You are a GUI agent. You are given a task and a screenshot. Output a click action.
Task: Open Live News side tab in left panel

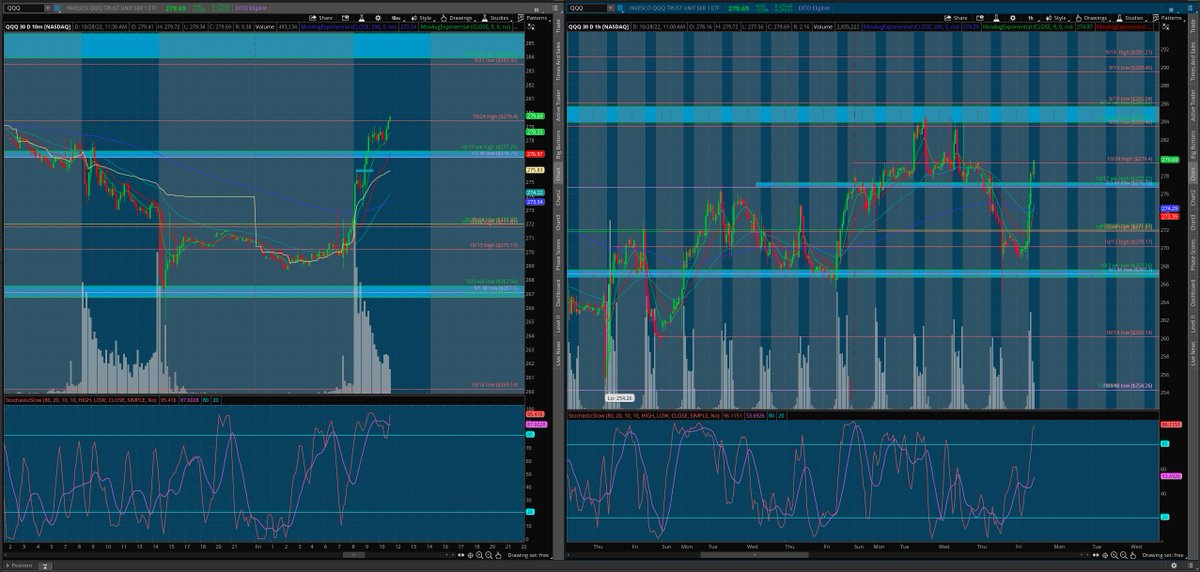point(558,354)
